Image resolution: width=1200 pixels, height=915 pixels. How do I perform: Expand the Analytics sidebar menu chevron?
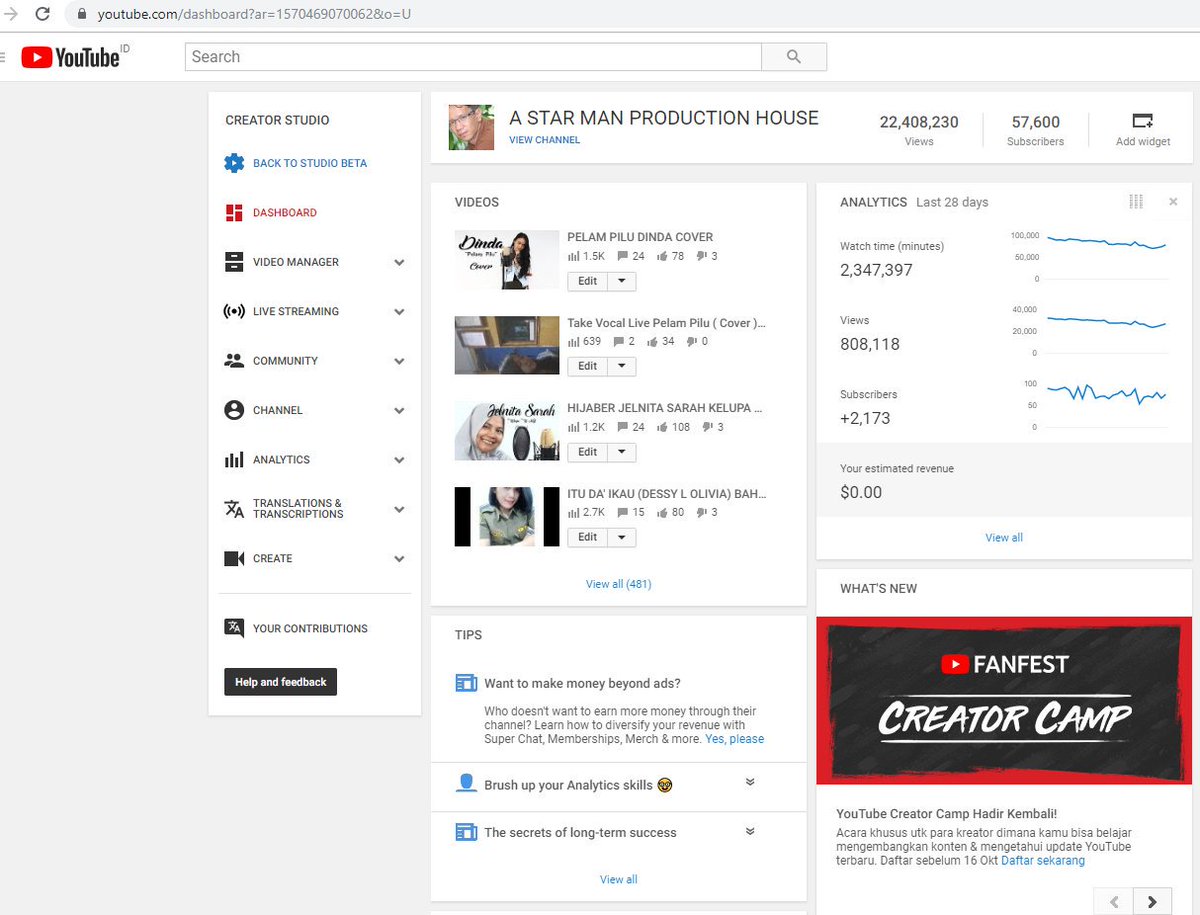(399, 460)
